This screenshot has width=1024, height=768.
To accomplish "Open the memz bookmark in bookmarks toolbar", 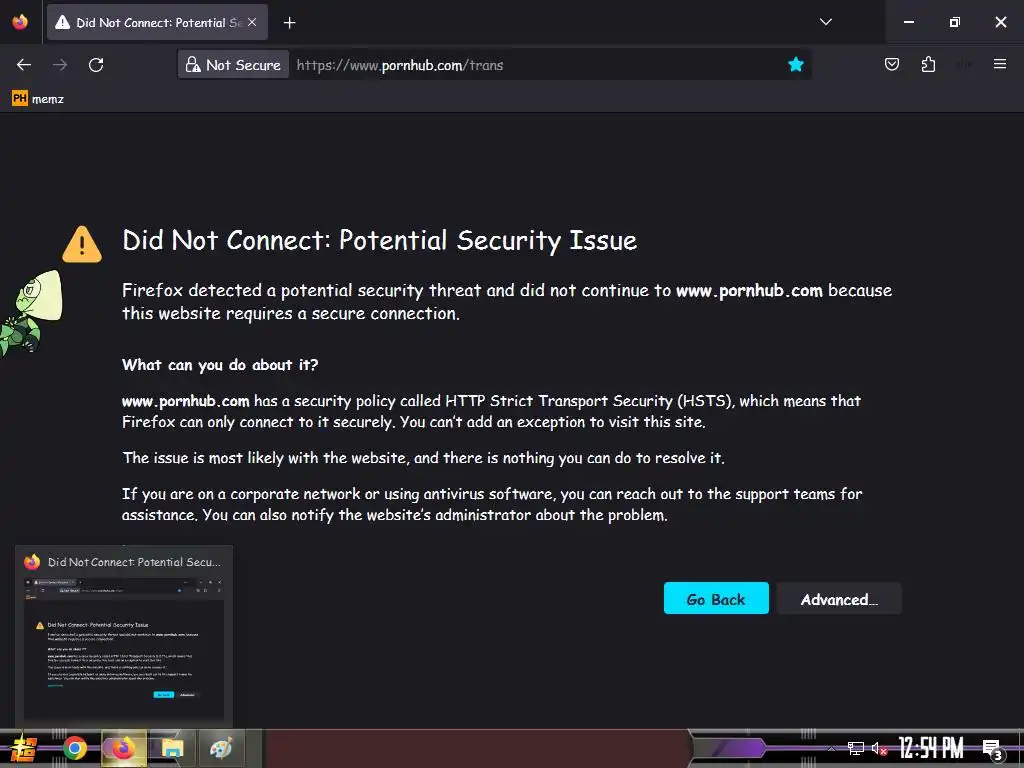I will click(38, 99).
